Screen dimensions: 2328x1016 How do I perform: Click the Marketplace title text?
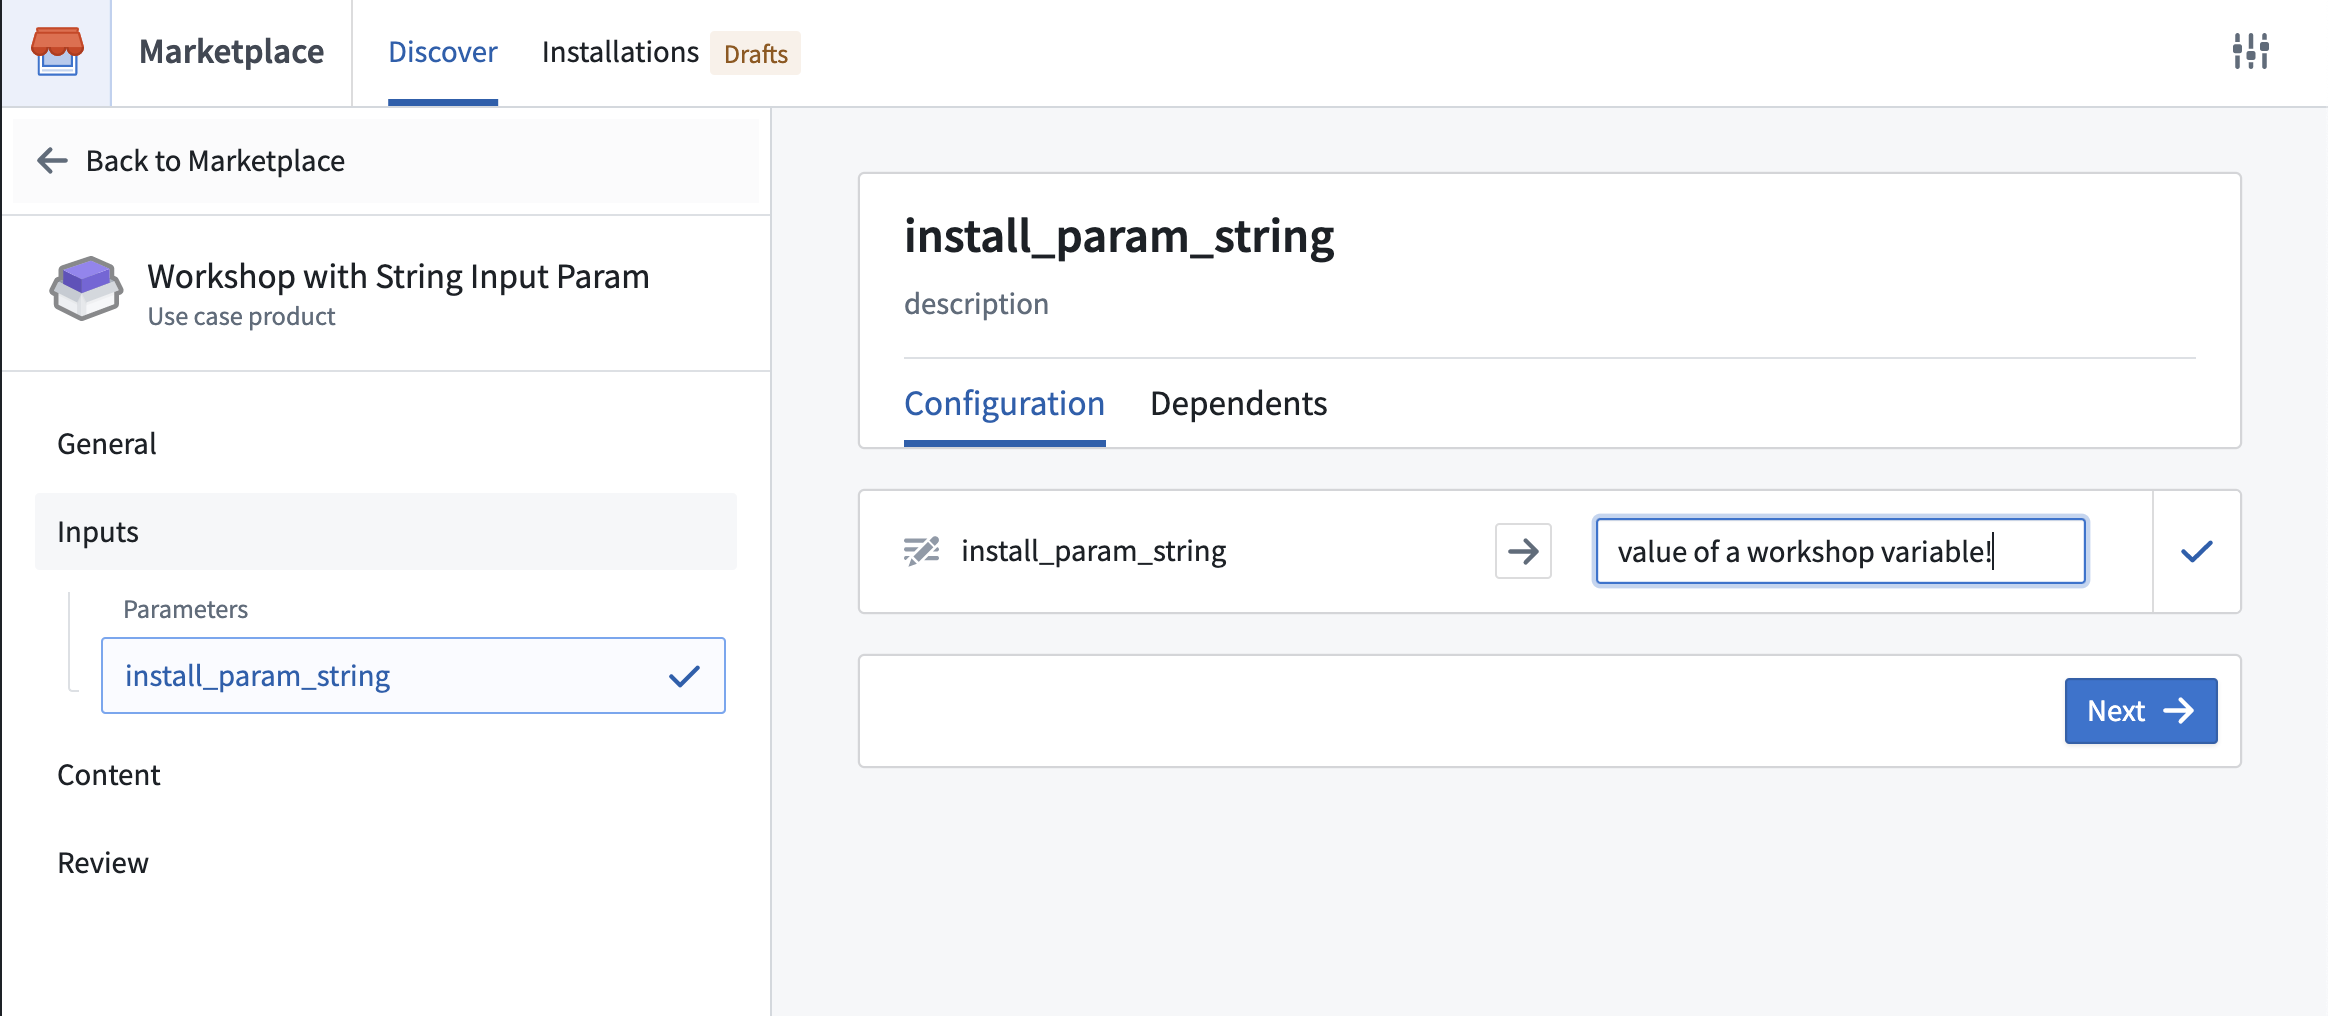click(231, 52)
